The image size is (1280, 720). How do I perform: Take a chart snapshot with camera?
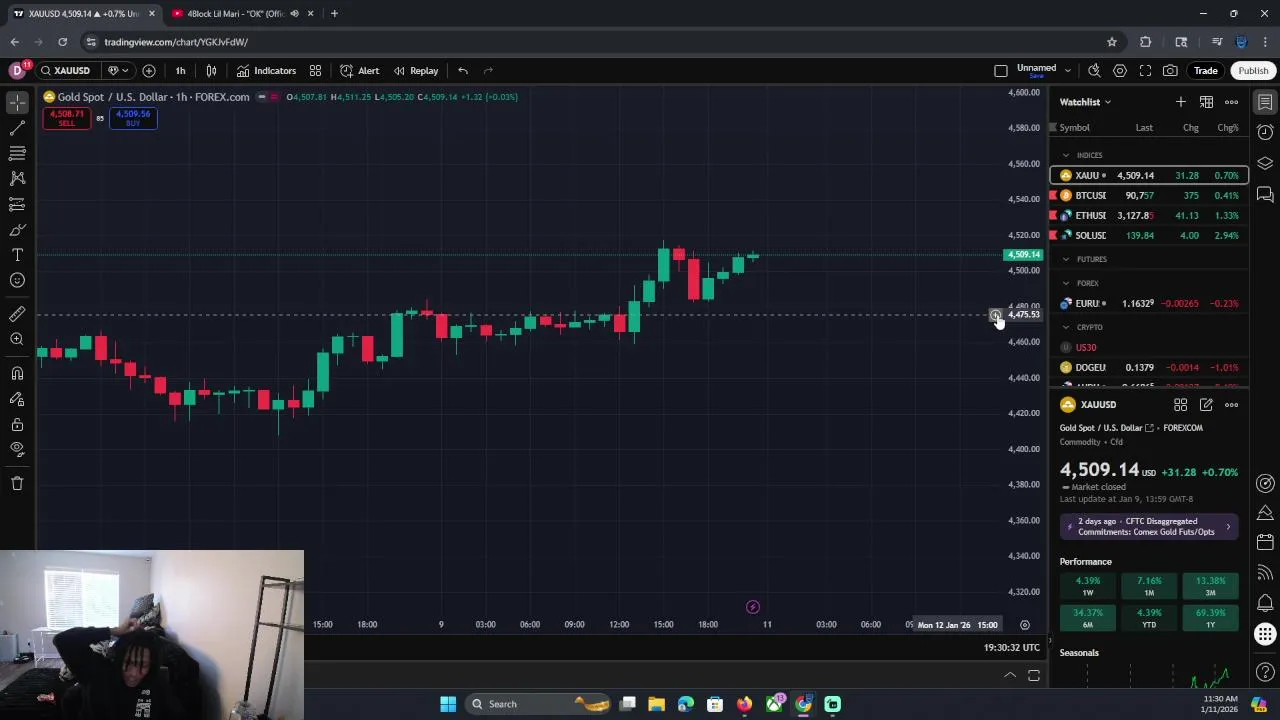click(x=1170, y=71)
